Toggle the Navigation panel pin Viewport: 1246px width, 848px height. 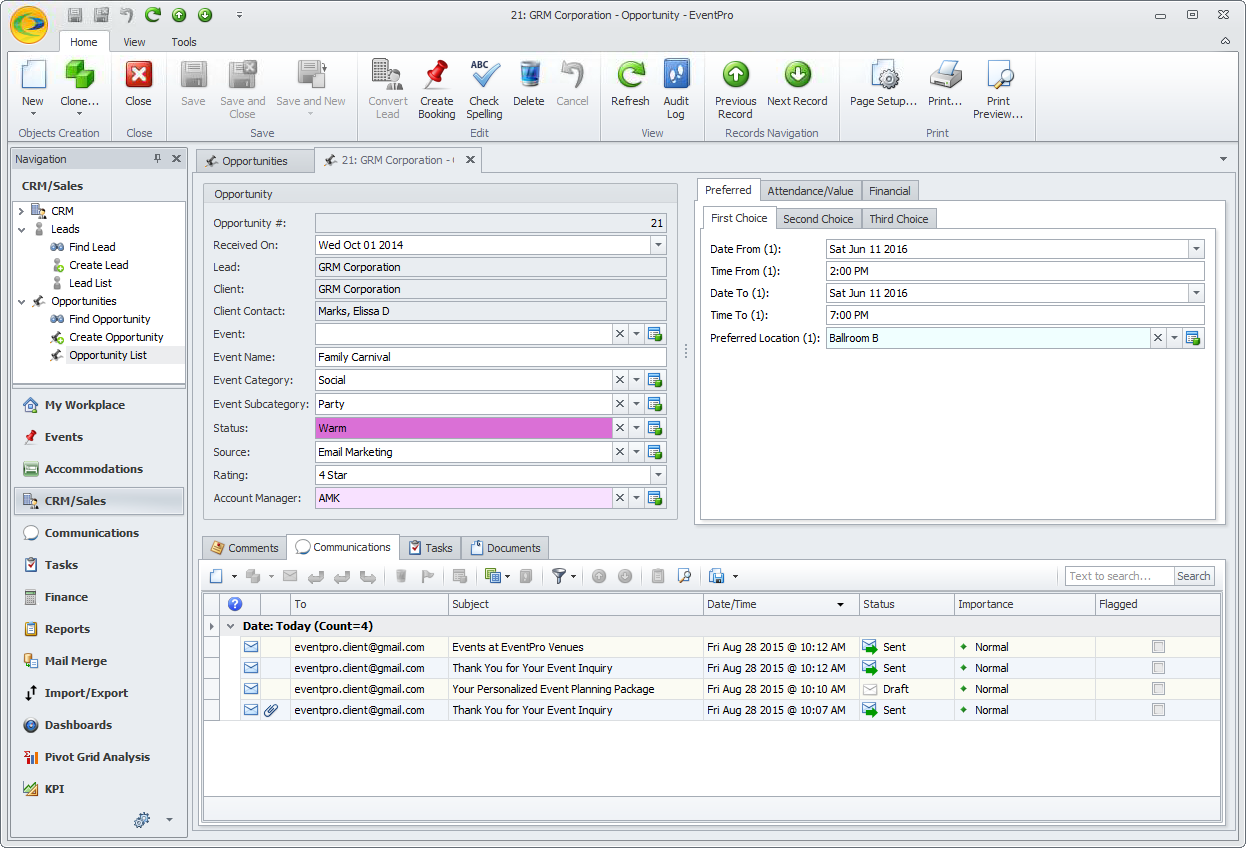tap(157, 159)
